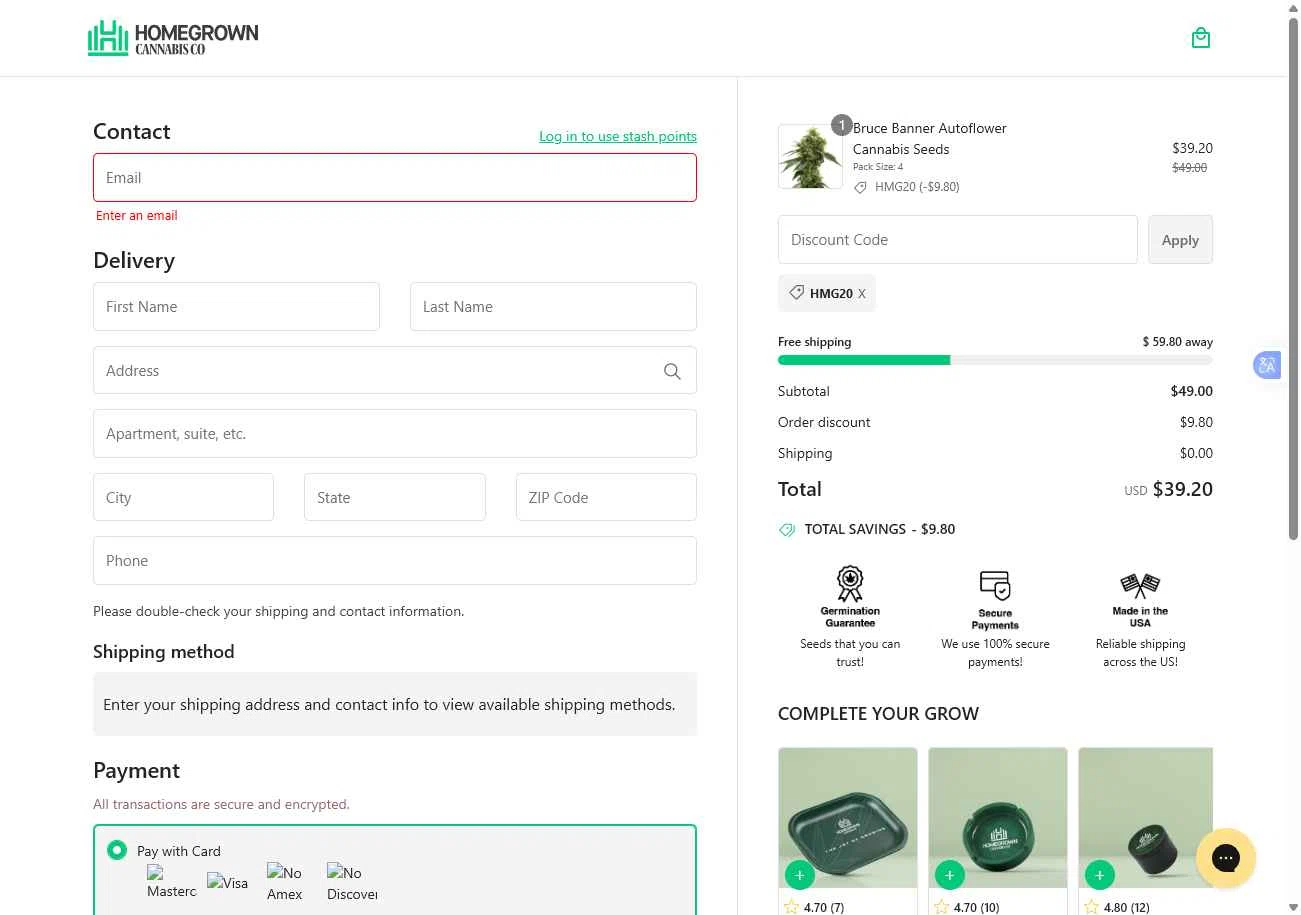The height and width of the screenshot is (915, 1301).
Task: Click the 'HMG20 (-$9.80)' line item text
Action: 917,187
